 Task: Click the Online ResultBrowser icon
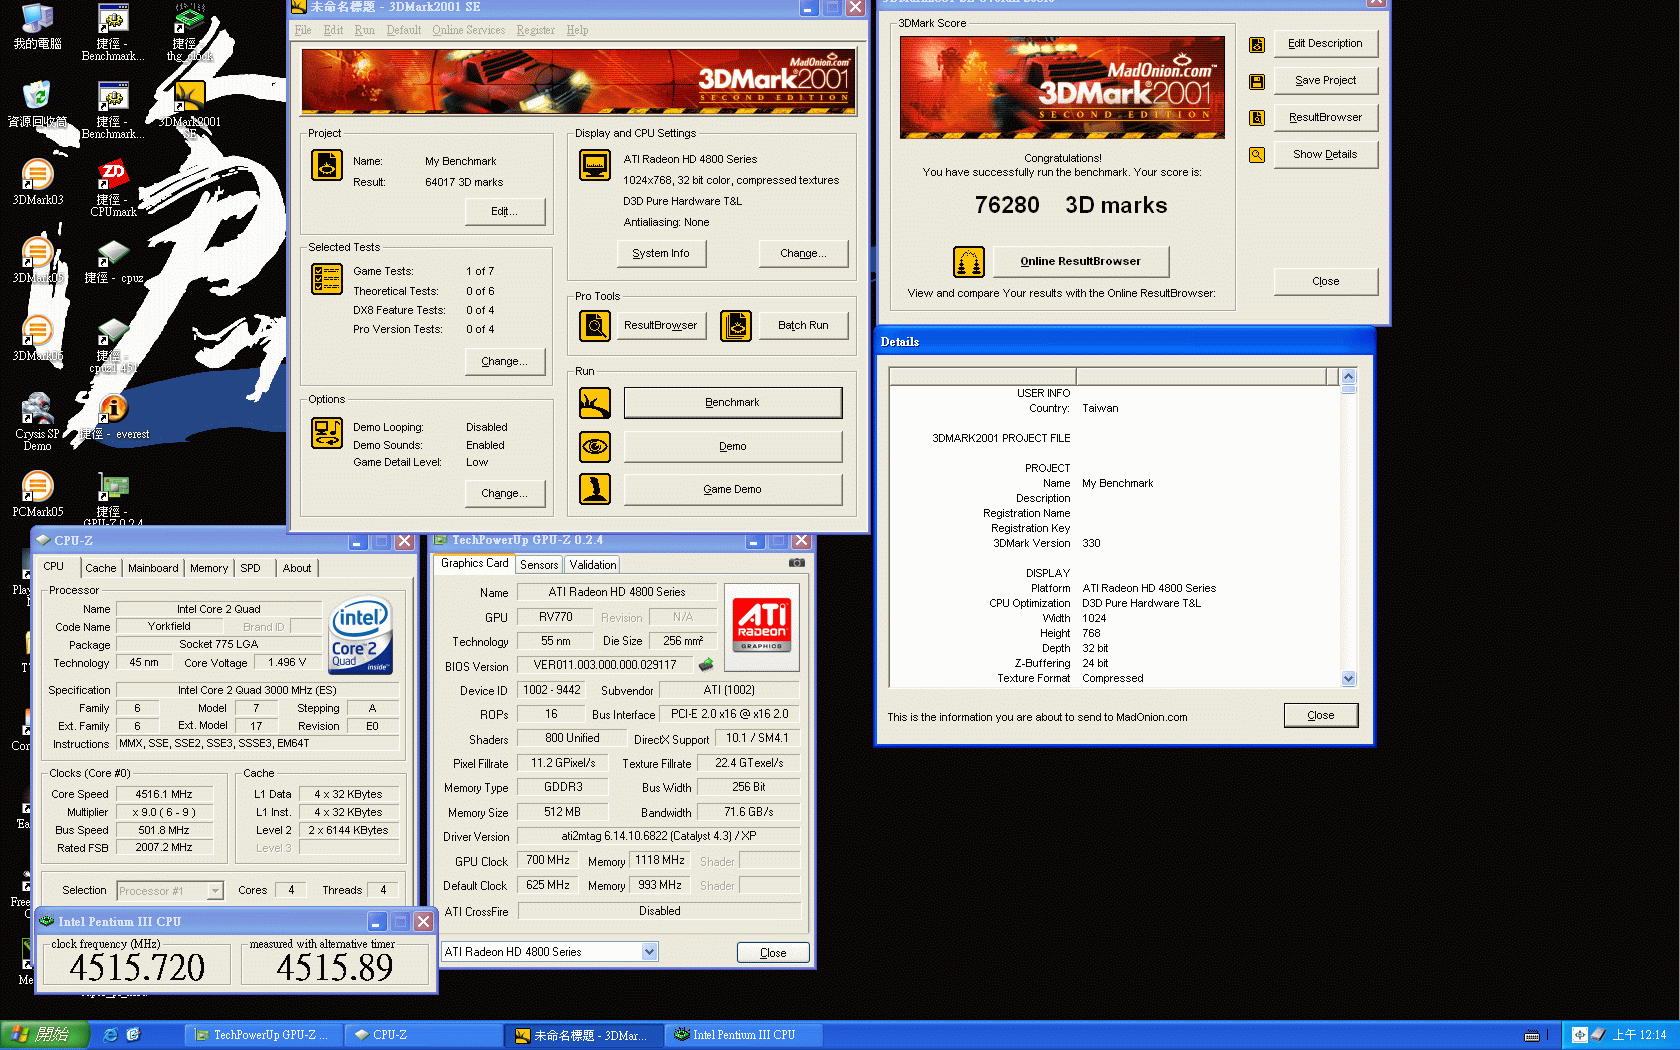[x=969, y=262]
